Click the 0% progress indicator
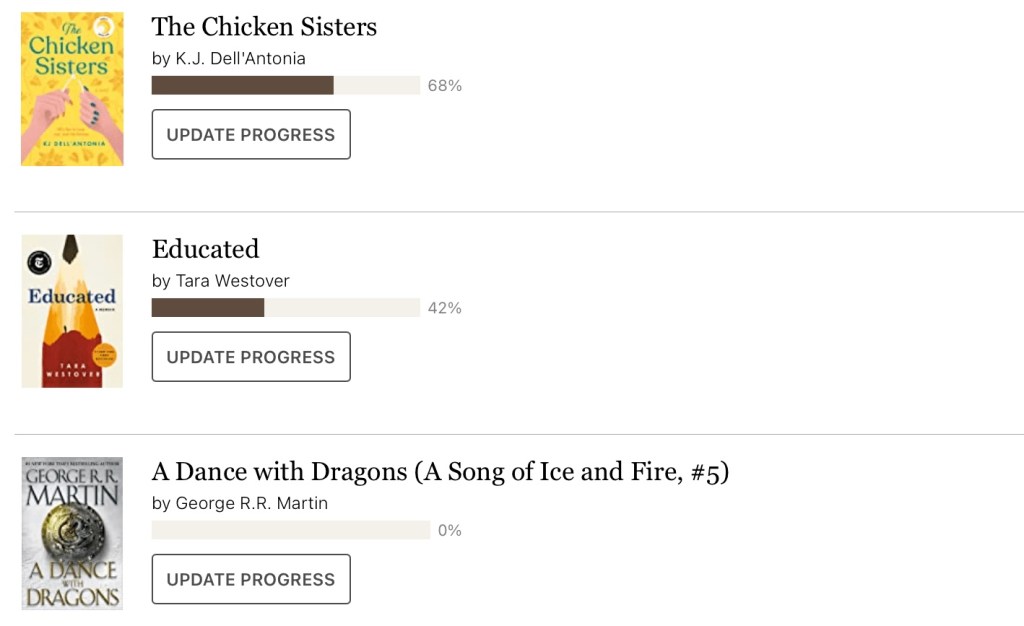The height and width of the screenshot is (626, 1024). pyautogui.click(x=450, y=530)
